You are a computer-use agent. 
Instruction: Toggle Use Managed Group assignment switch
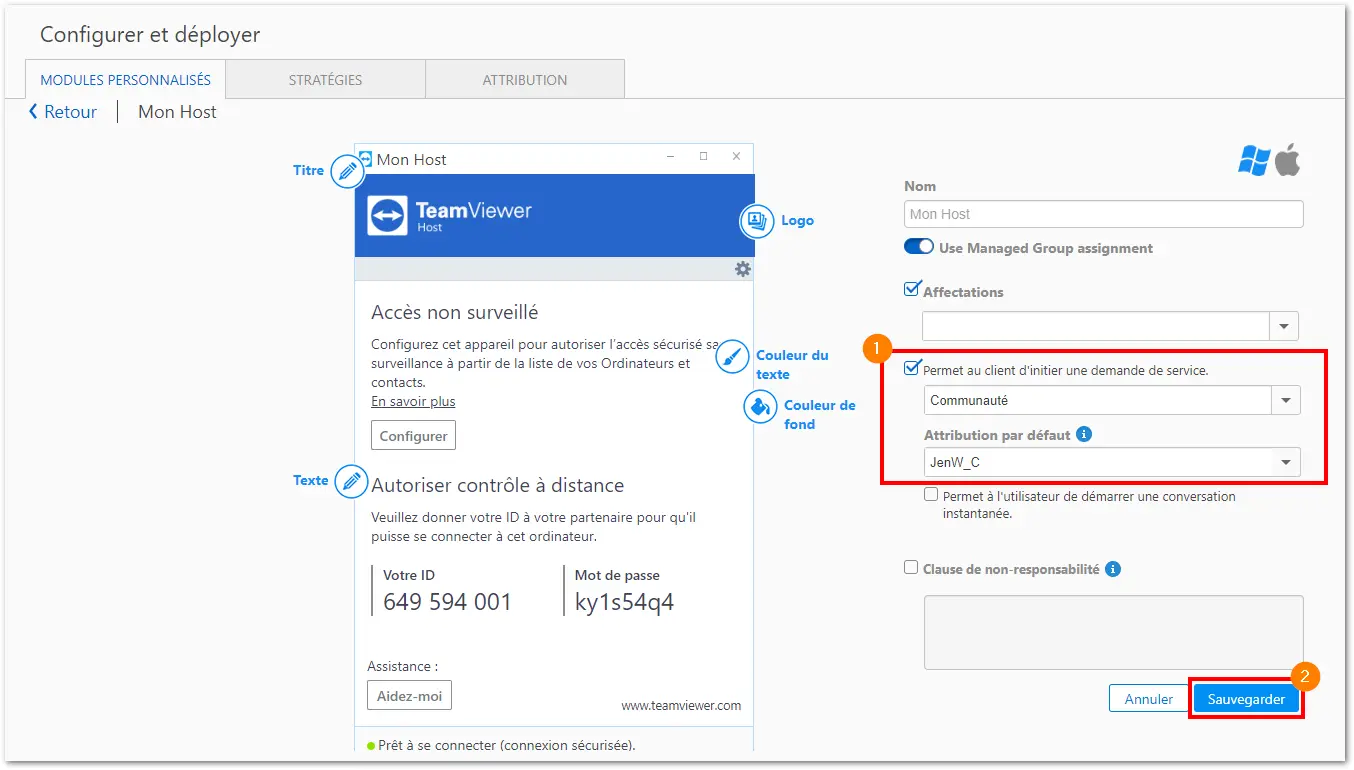(919, 247)
